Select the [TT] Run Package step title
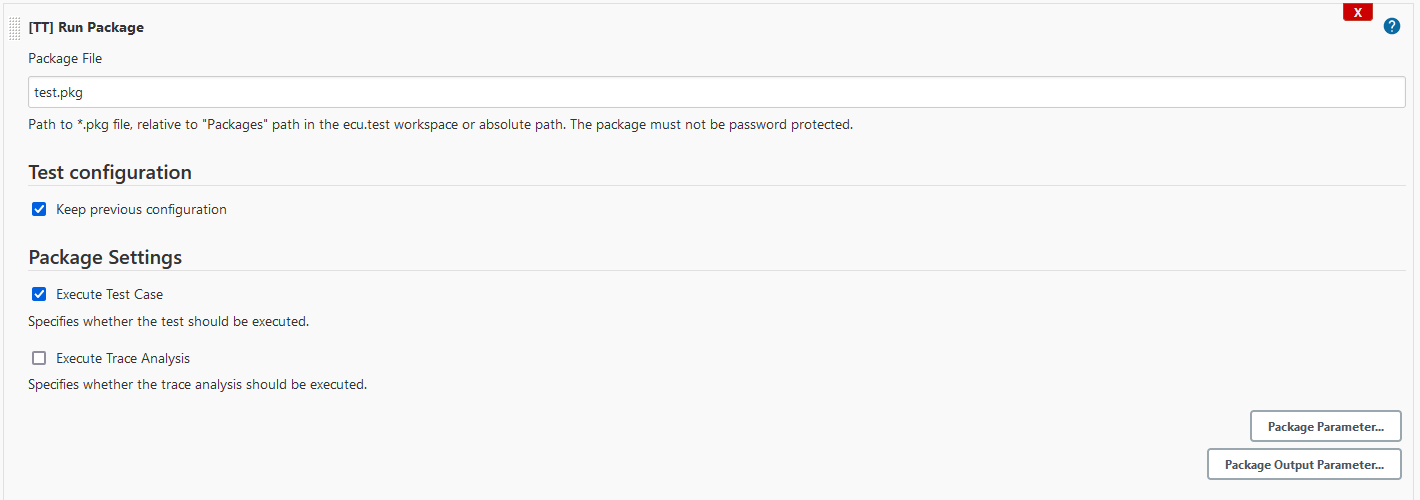Screen dimensions: 1420x500 86,28
